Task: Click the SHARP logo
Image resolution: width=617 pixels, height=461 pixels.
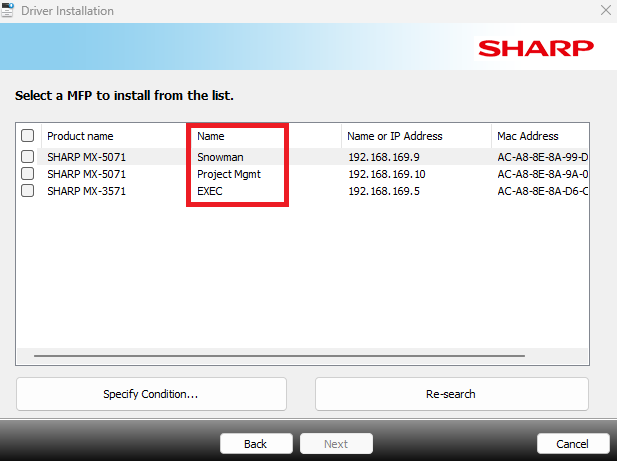Action: (536, 48)
